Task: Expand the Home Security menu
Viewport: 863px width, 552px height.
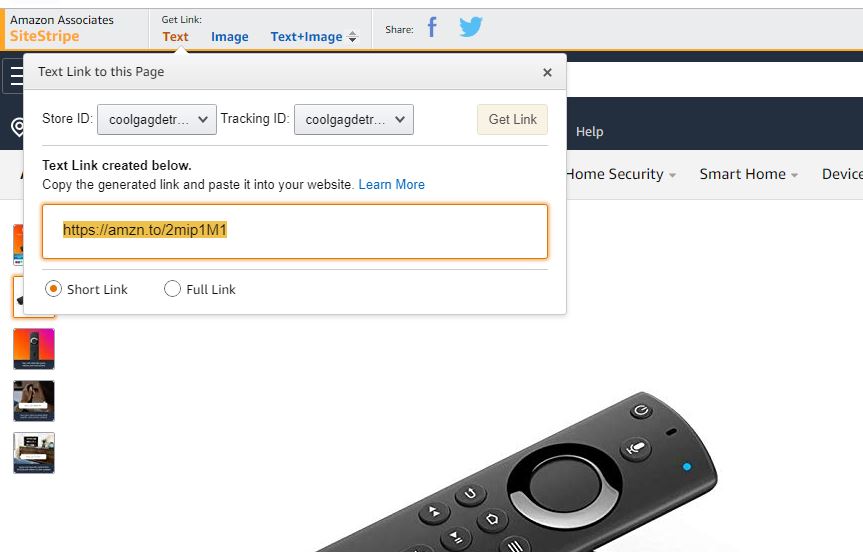Action: pos(620,174)
